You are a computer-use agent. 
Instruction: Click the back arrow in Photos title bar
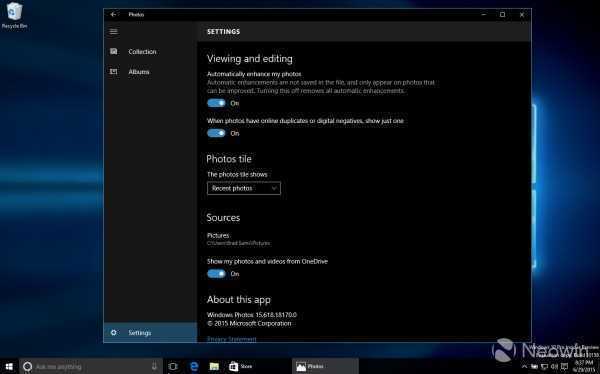(x=113, y=15)
